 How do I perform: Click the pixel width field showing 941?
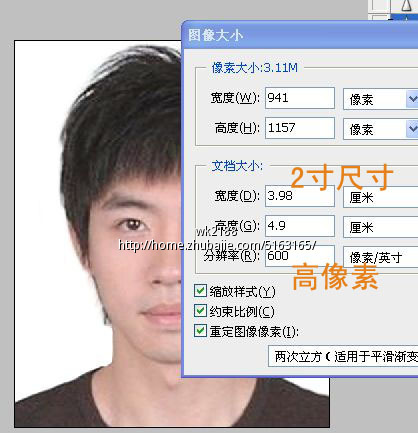[300, 98]
